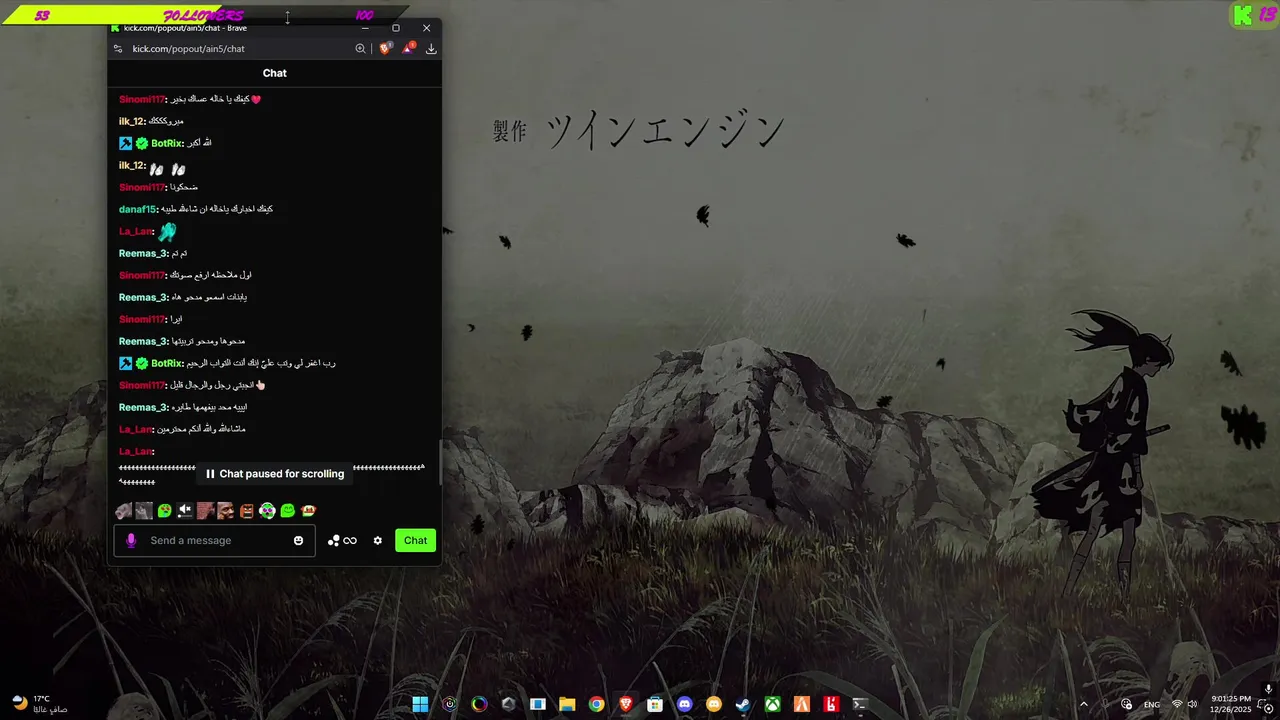Open Brave browser taskbar icon

626,704
